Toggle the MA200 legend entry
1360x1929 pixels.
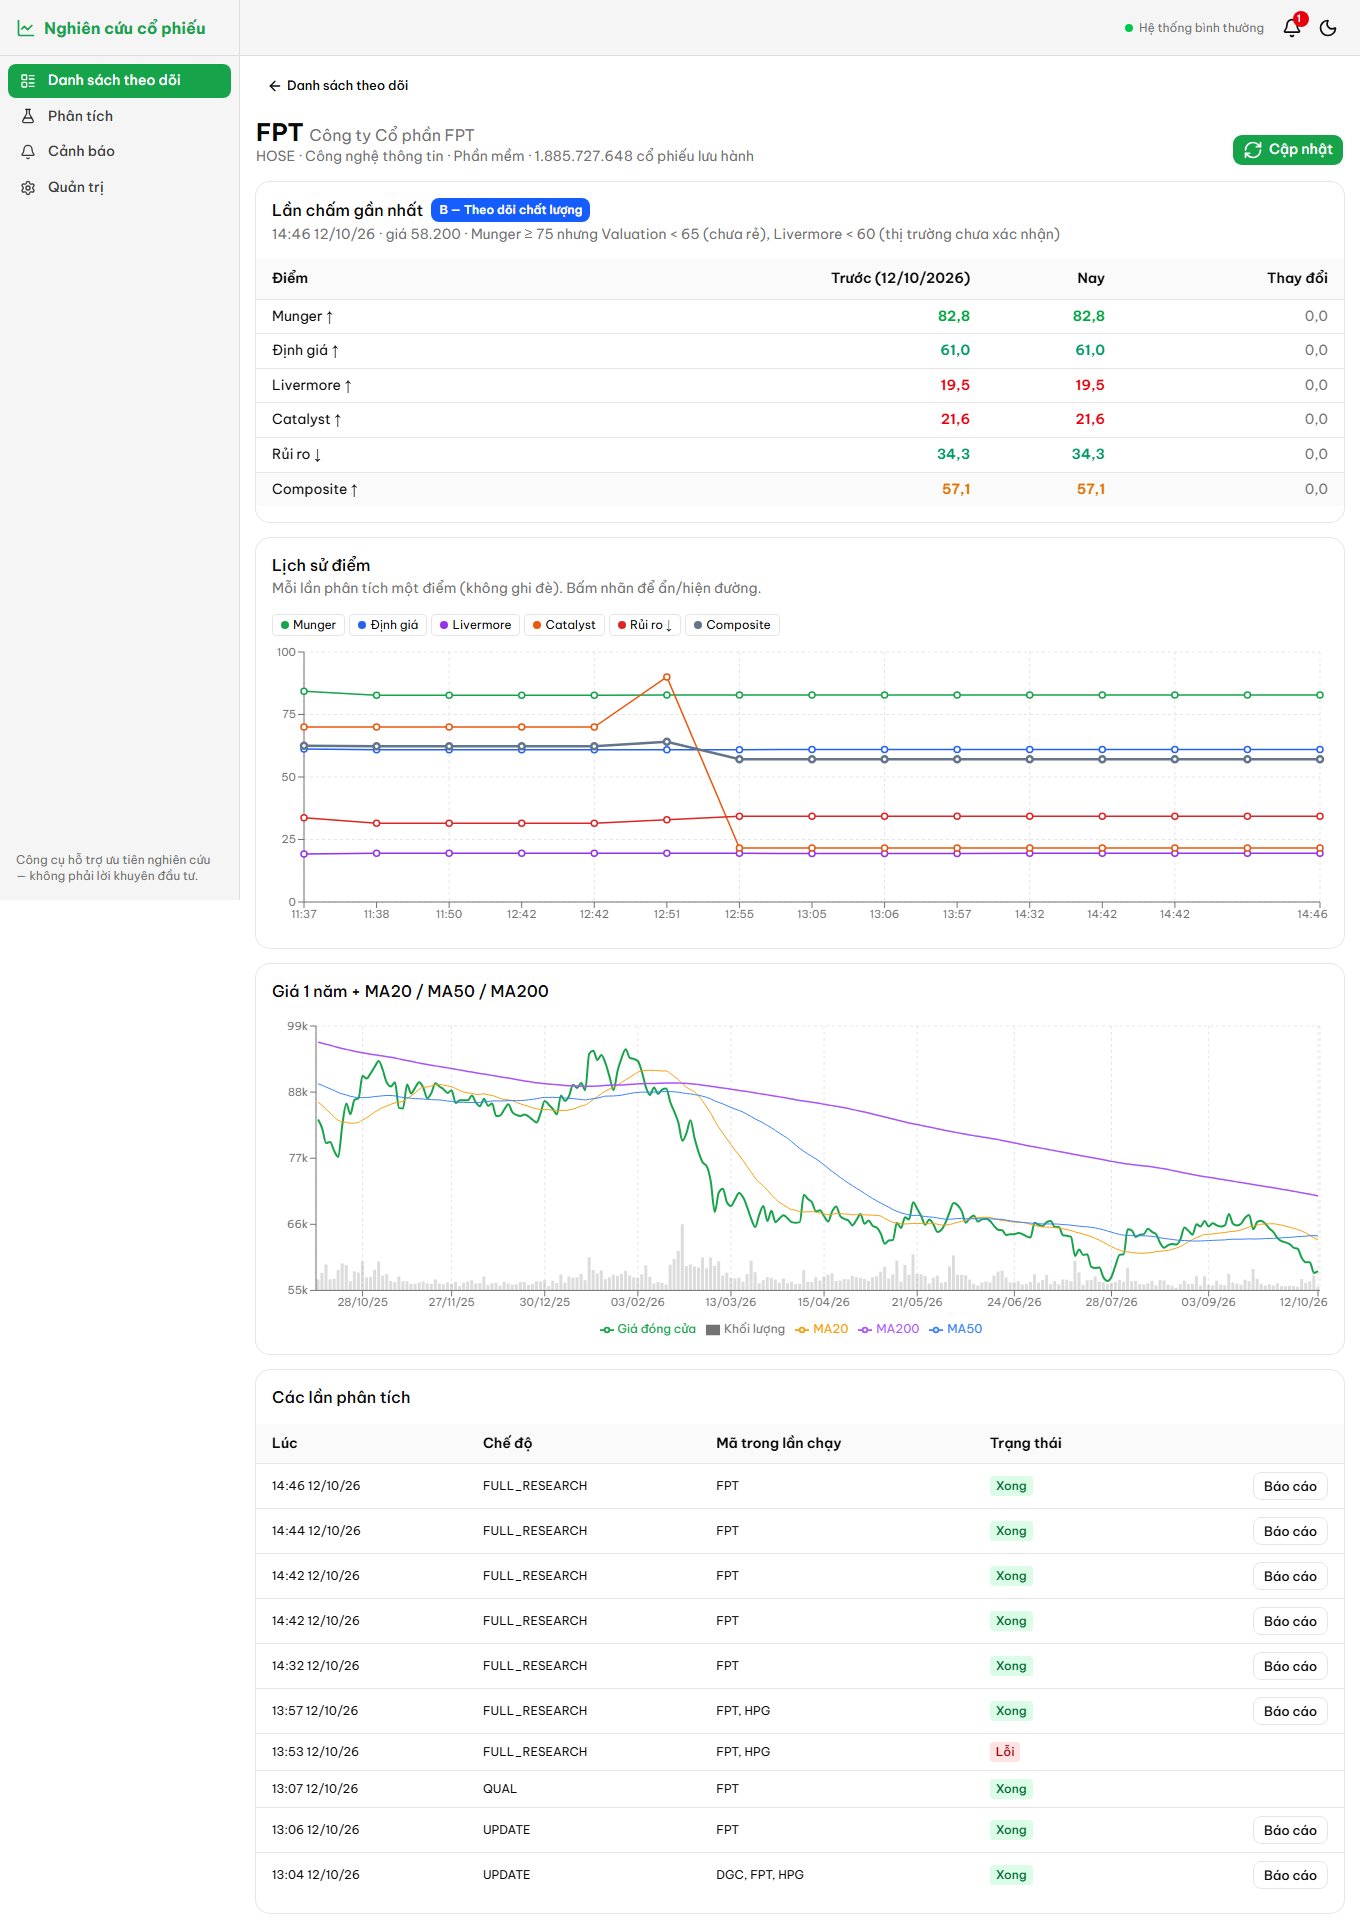point(888,1329)
